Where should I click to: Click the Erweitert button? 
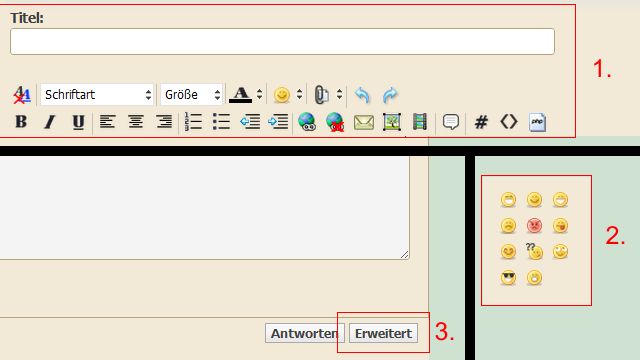[383, 333]
